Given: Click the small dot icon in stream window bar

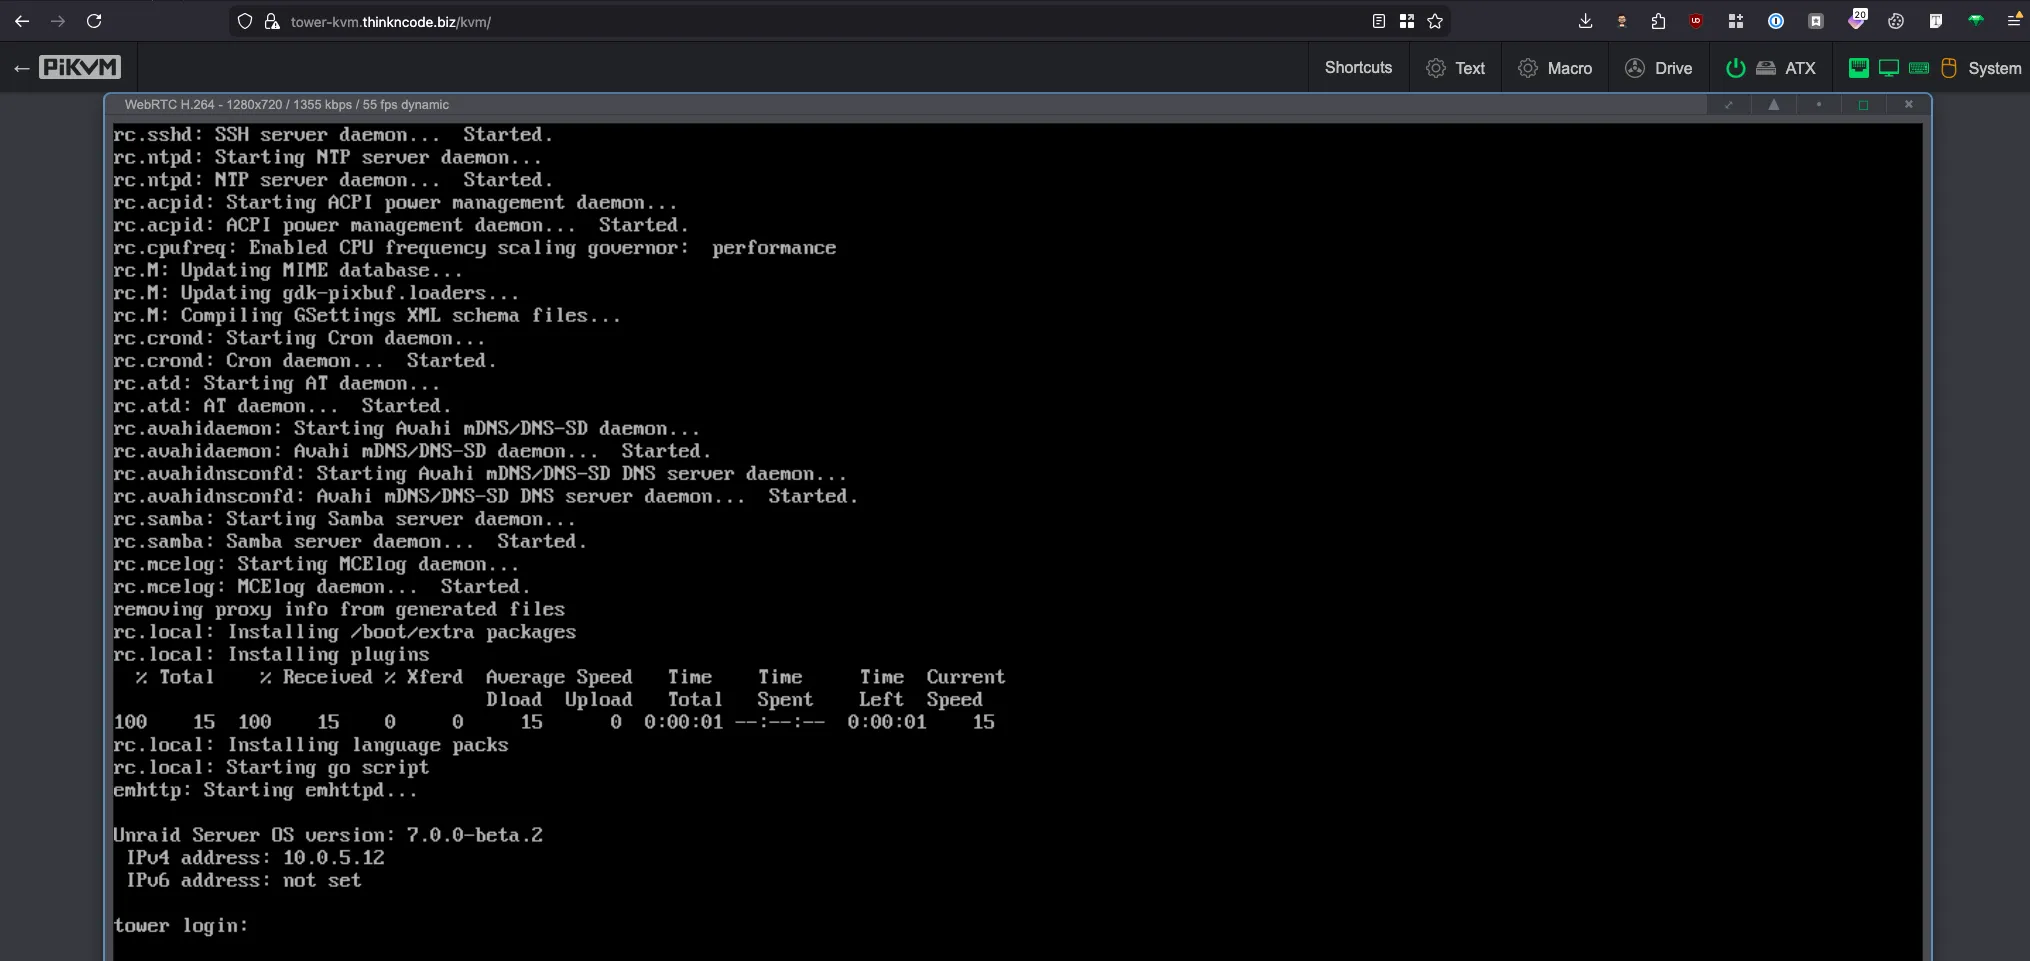Looking at the screenshot, I should [x=1818, y=105].
